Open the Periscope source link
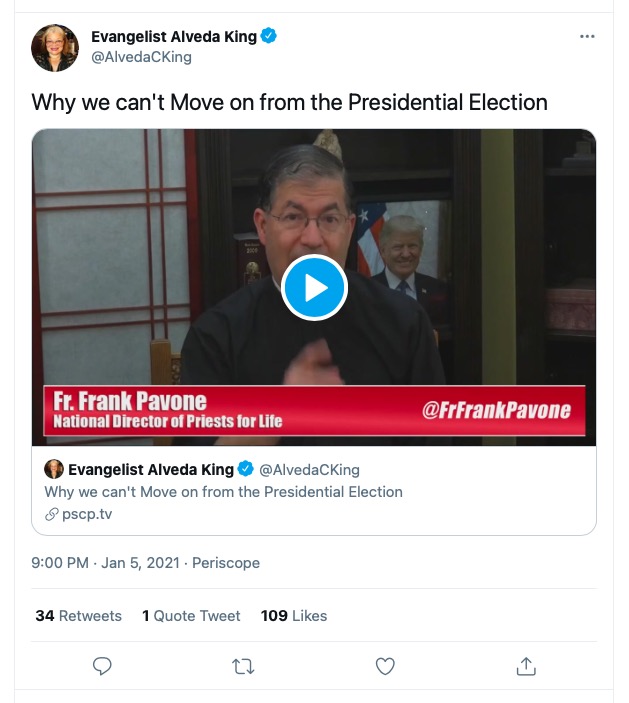The image size is (629, 703). click(x=226, y=563)
